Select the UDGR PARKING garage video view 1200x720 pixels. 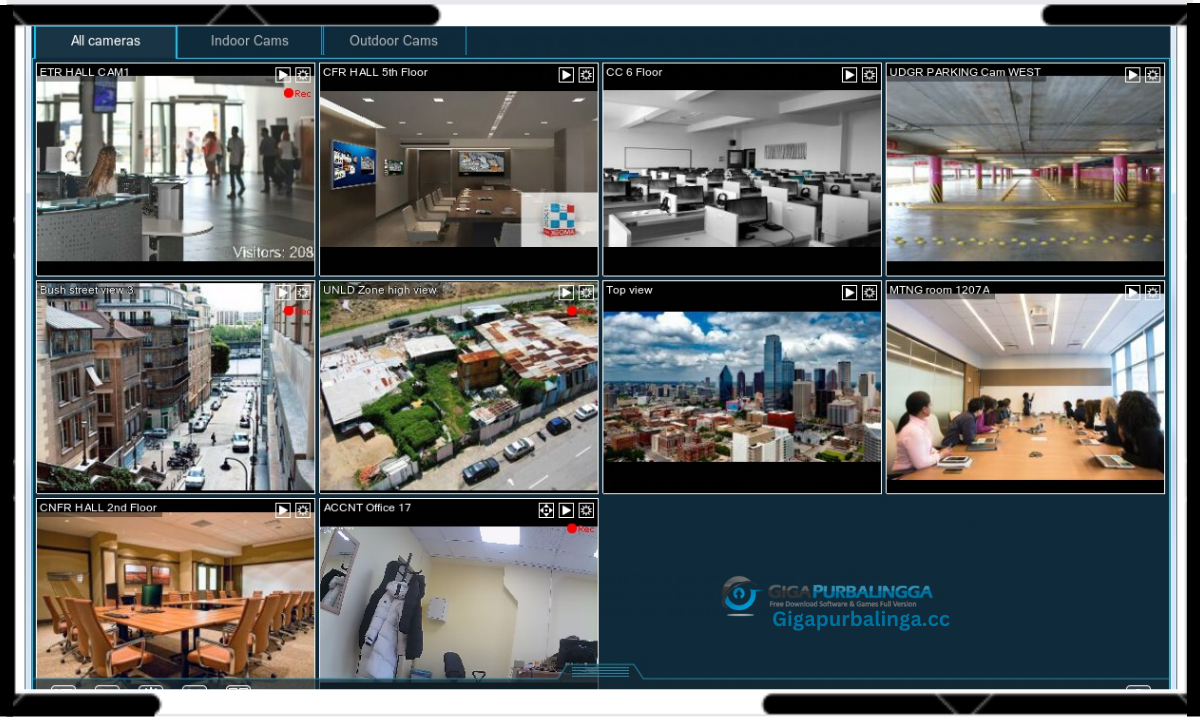(x=1025, y=169)
